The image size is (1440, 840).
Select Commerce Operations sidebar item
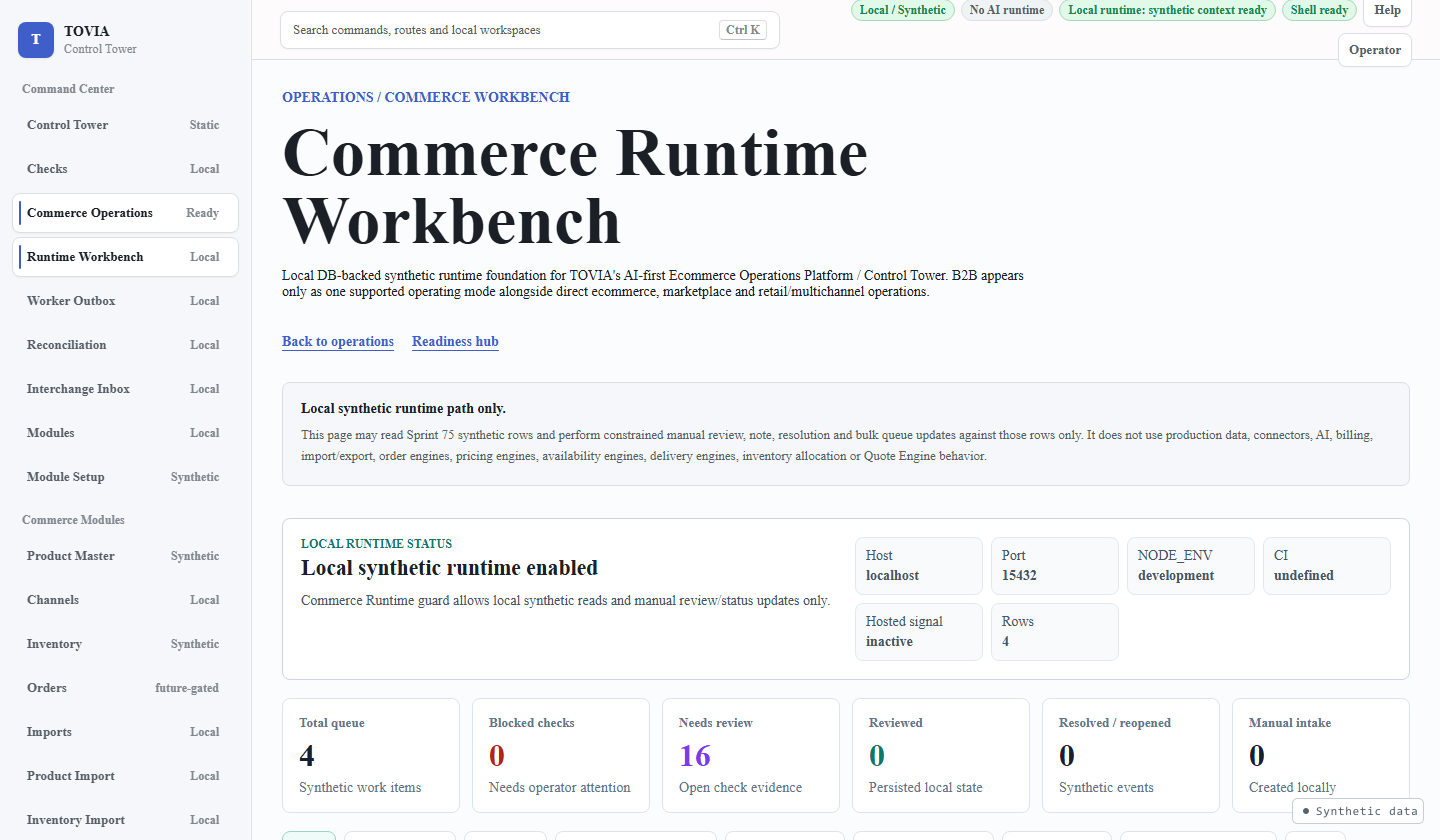(125, 213)
